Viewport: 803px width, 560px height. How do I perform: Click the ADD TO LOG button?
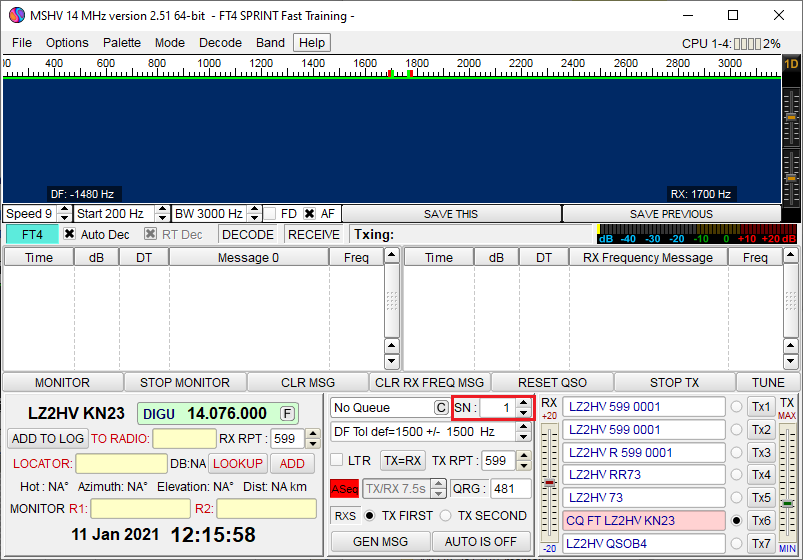pyautogui.click(x=48, y=439)
